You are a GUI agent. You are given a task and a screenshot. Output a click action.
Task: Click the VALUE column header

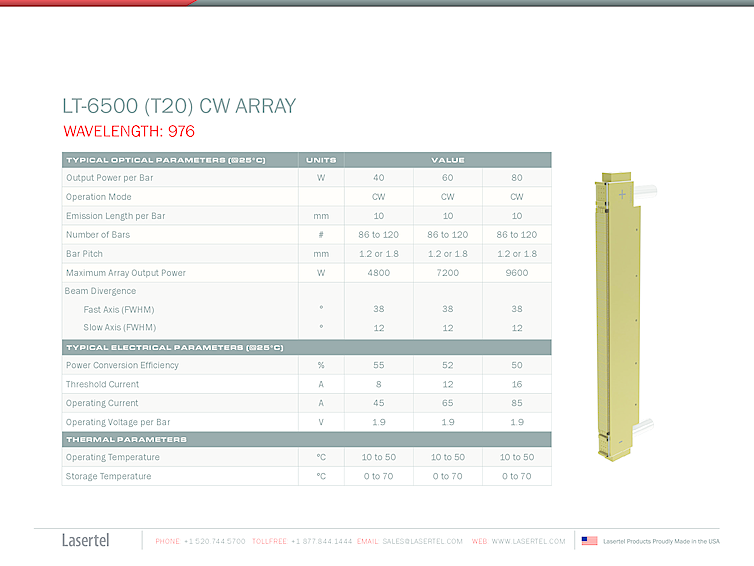tap(447, 160)
